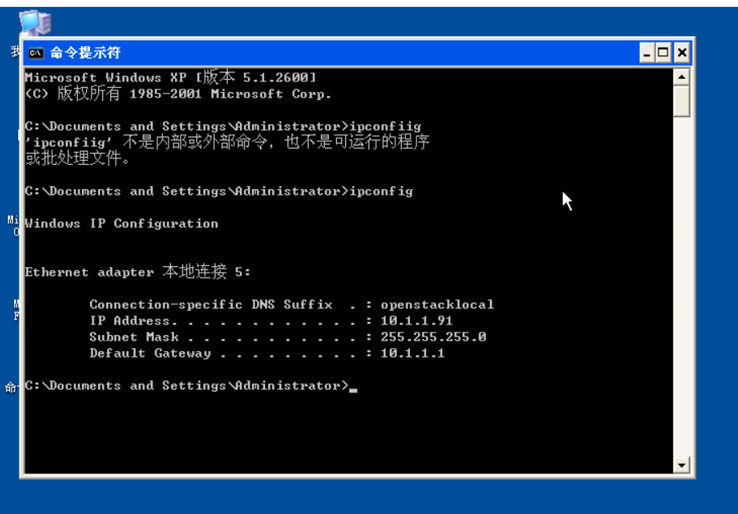Click the scrollbar up arrow
Image resolution: width=738 pixels, height=514 pixels.
682,77
